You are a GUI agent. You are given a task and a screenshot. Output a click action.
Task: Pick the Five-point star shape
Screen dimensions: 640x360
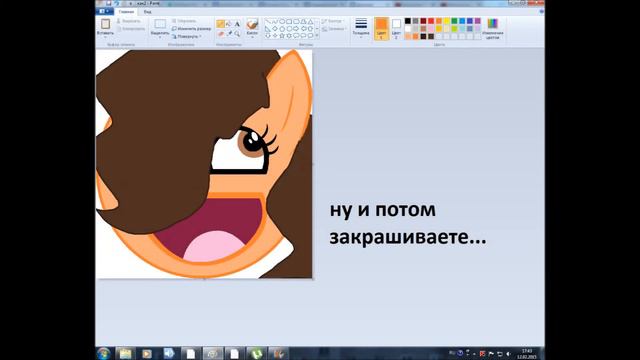point(282,36)
